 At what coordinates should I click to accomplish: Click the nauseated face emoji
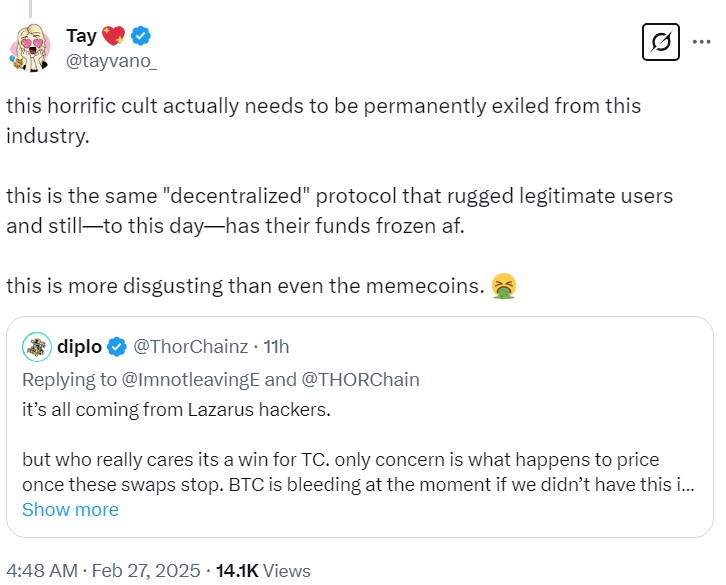[x=503, y=287]
